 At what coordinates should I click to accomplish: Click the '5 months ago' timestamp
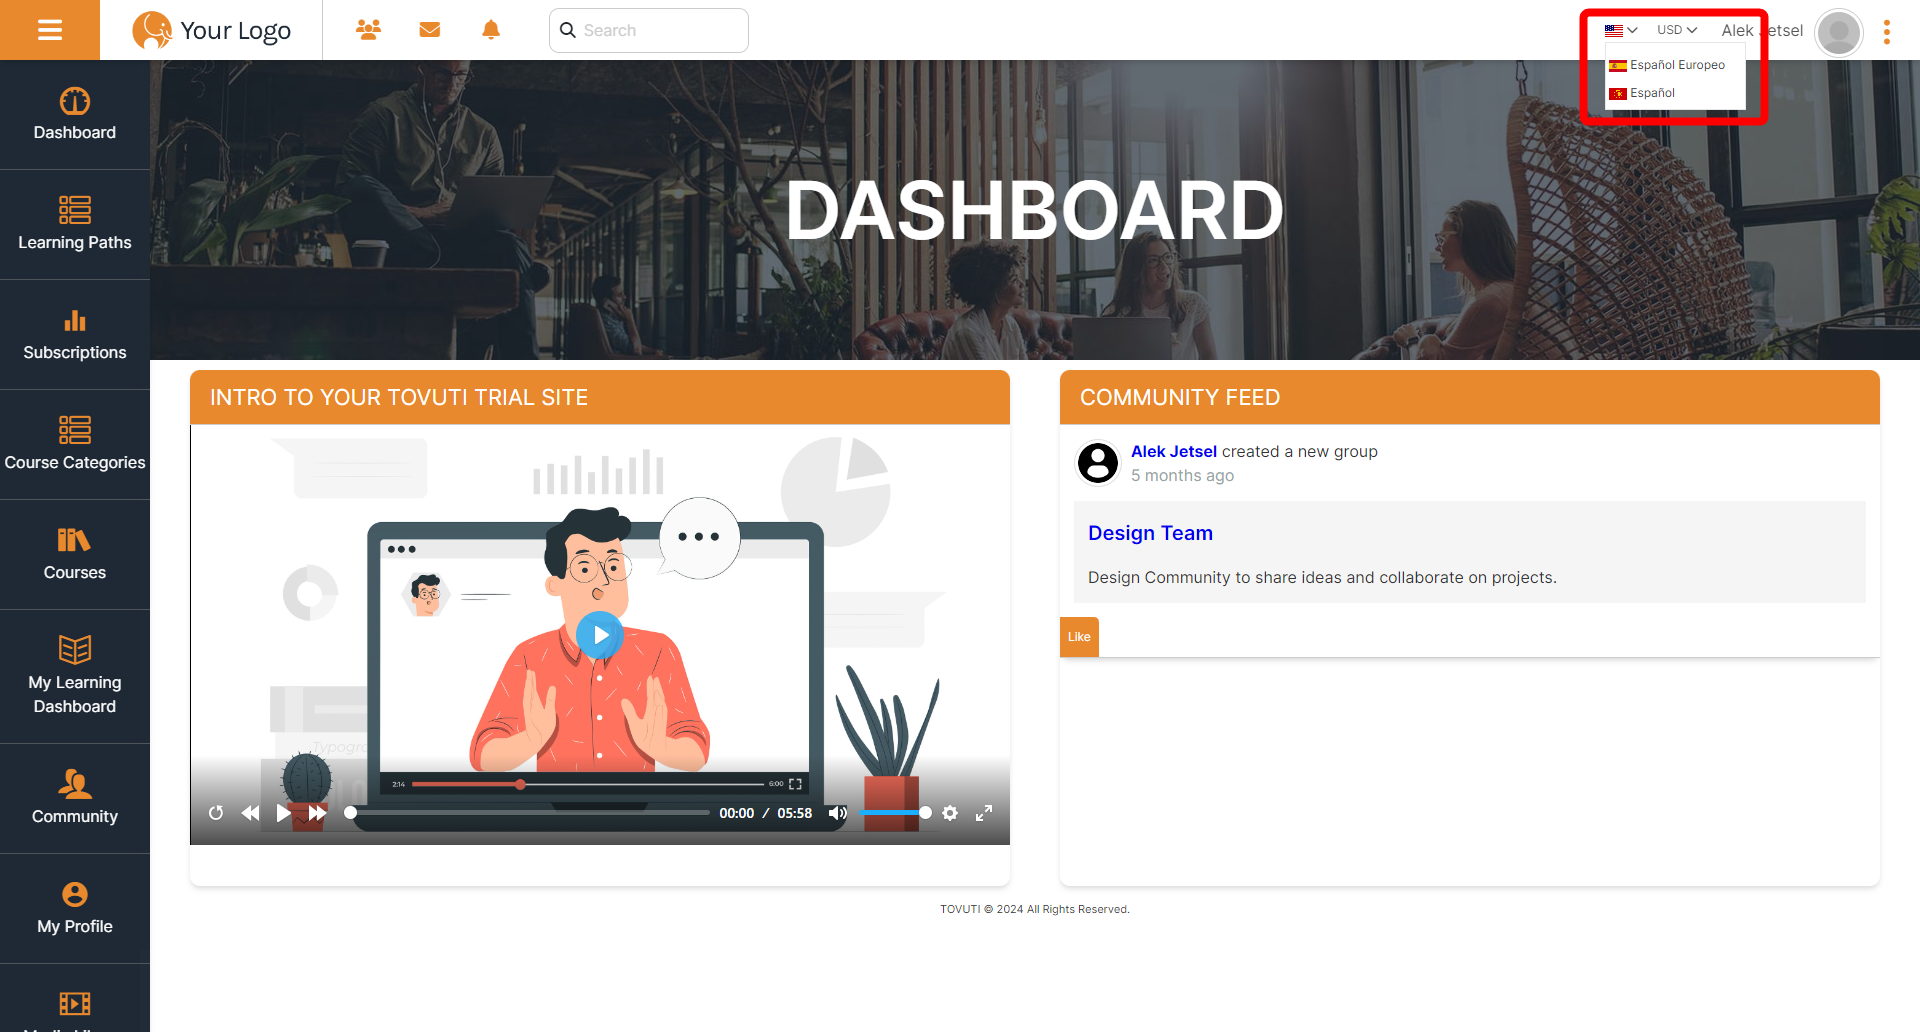[1182, 476]
